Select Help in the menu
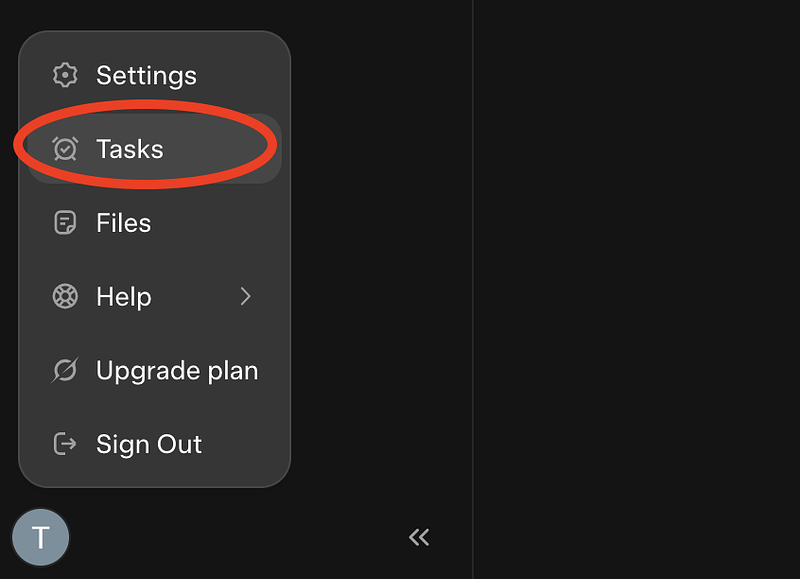The image size is (800, 579). pos(123,296)
